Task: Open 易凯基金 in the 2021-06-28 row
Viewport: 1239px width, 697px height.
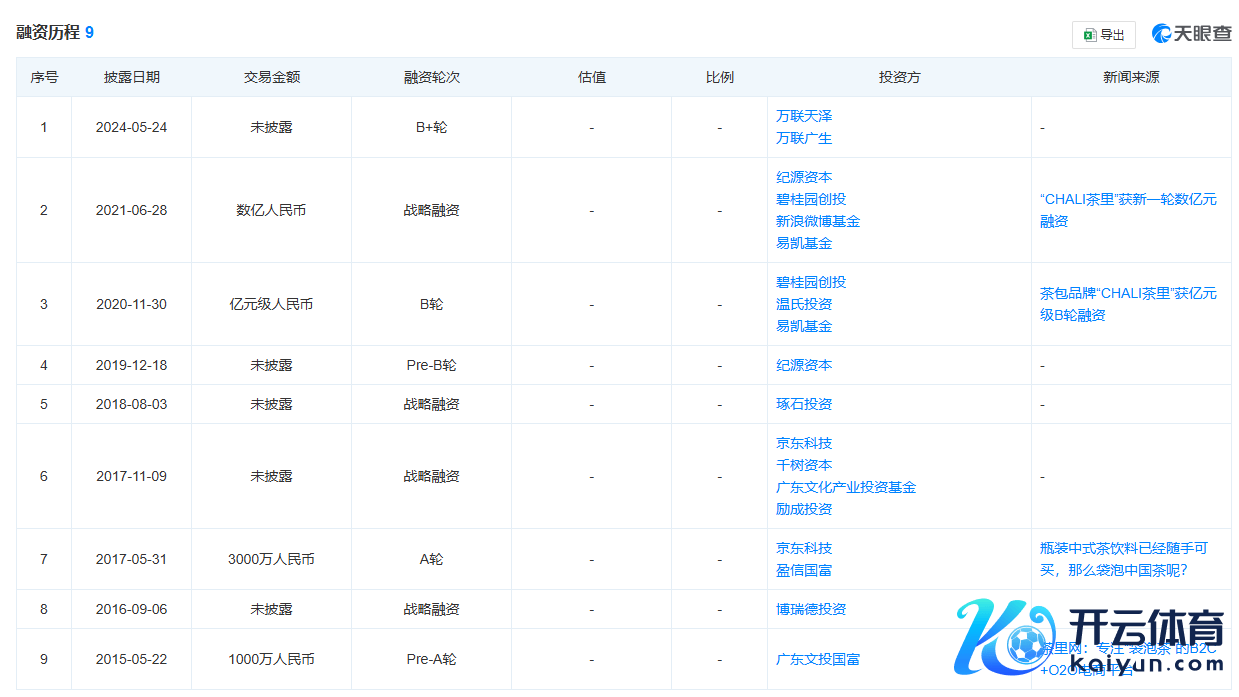Action: point(804,243)
